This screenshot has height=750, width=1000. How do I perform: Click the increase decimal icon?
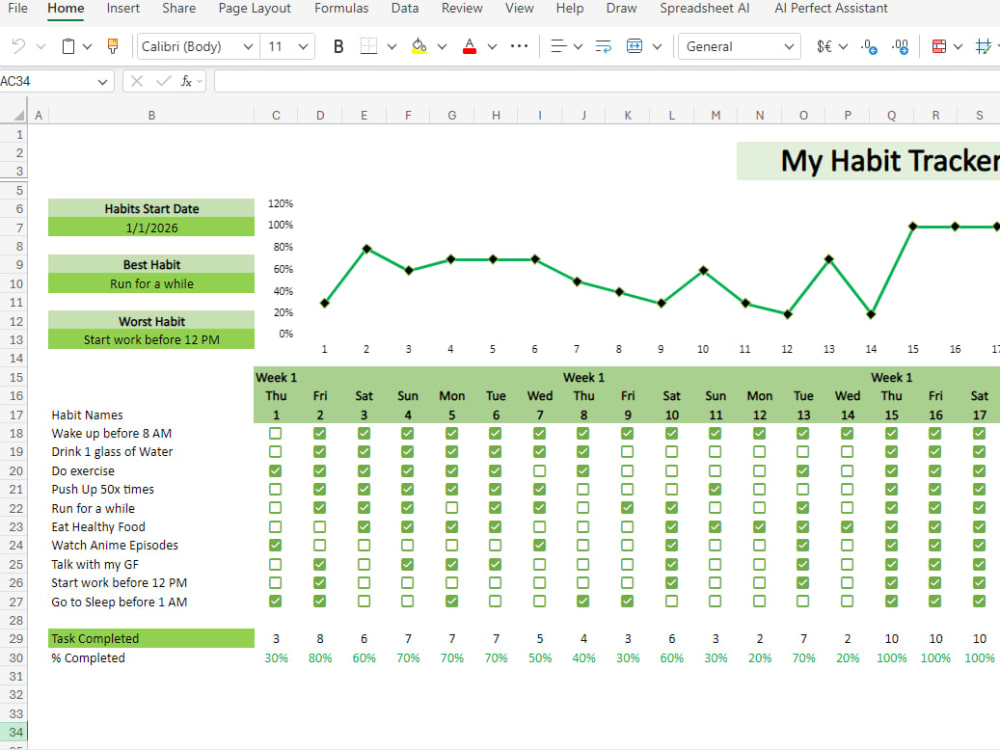tap(901, 46)
